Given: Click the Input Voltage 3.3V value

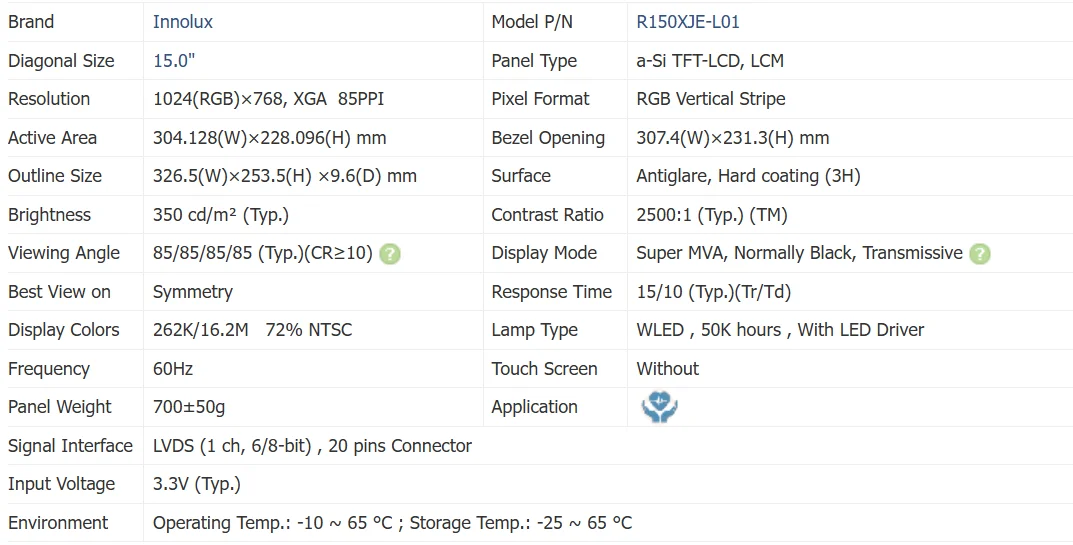Looking at the screenshot, I should 196,484.
